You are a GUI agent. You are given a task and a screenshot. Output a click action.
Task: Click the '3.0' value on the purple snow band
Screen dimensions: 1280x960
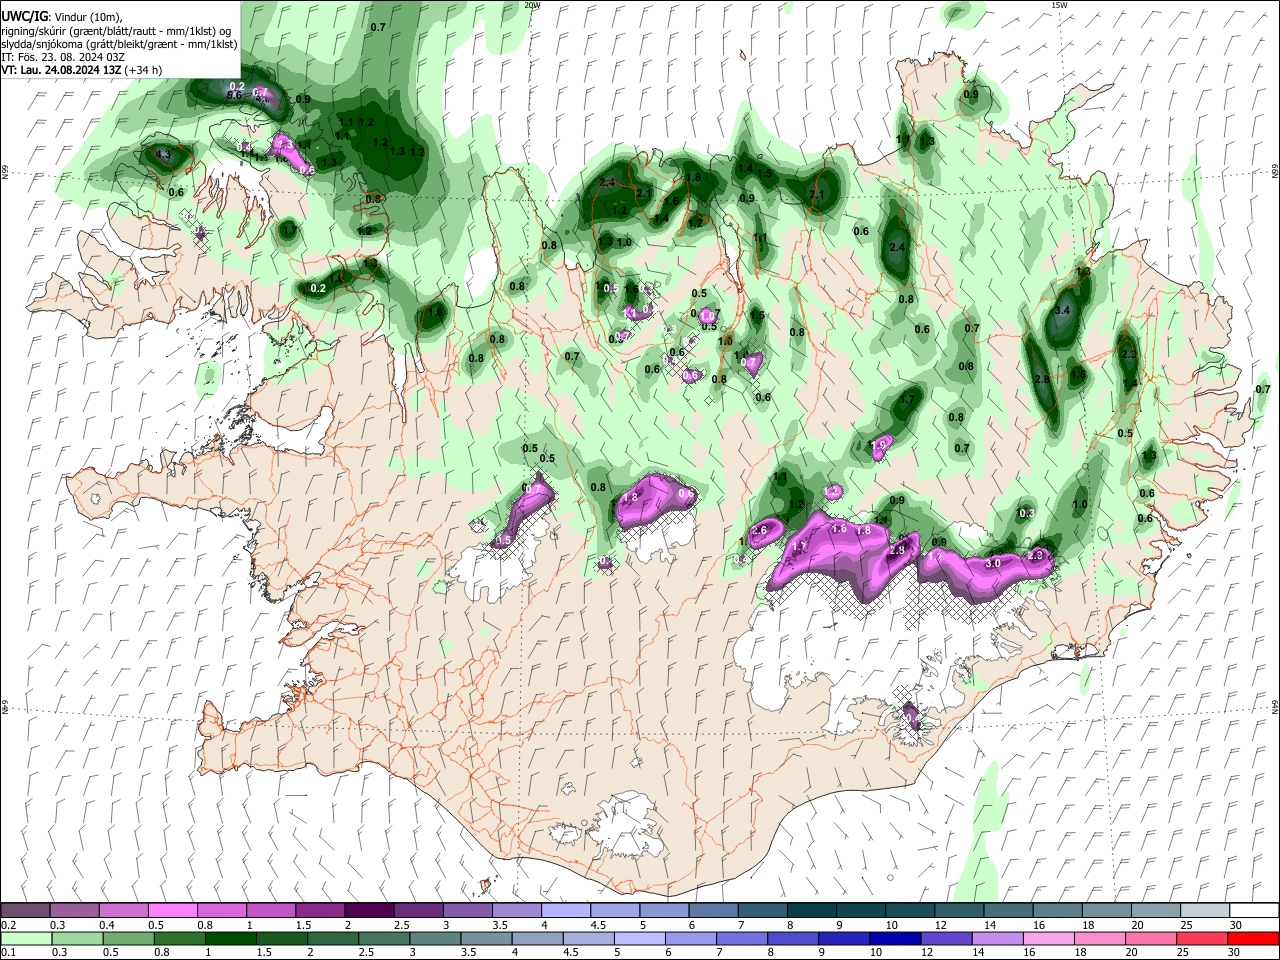coord(993,564)
